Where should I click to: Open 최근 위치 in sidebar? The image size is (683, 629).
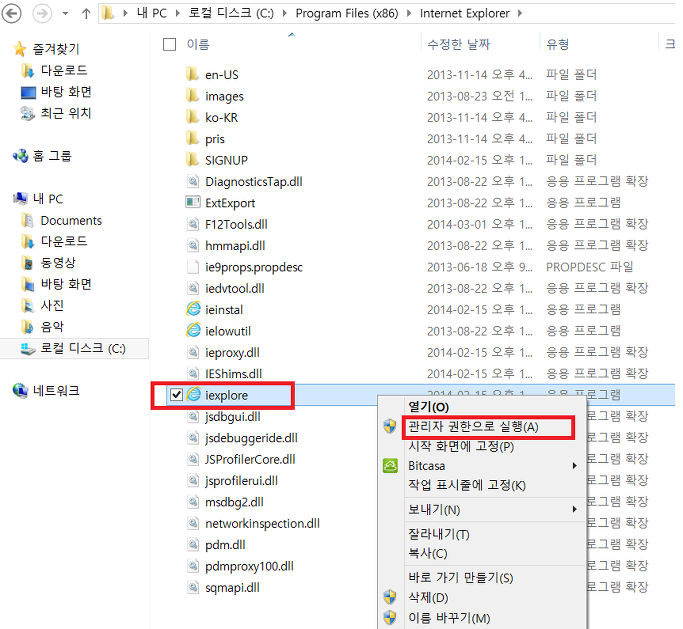pos(66,113)
